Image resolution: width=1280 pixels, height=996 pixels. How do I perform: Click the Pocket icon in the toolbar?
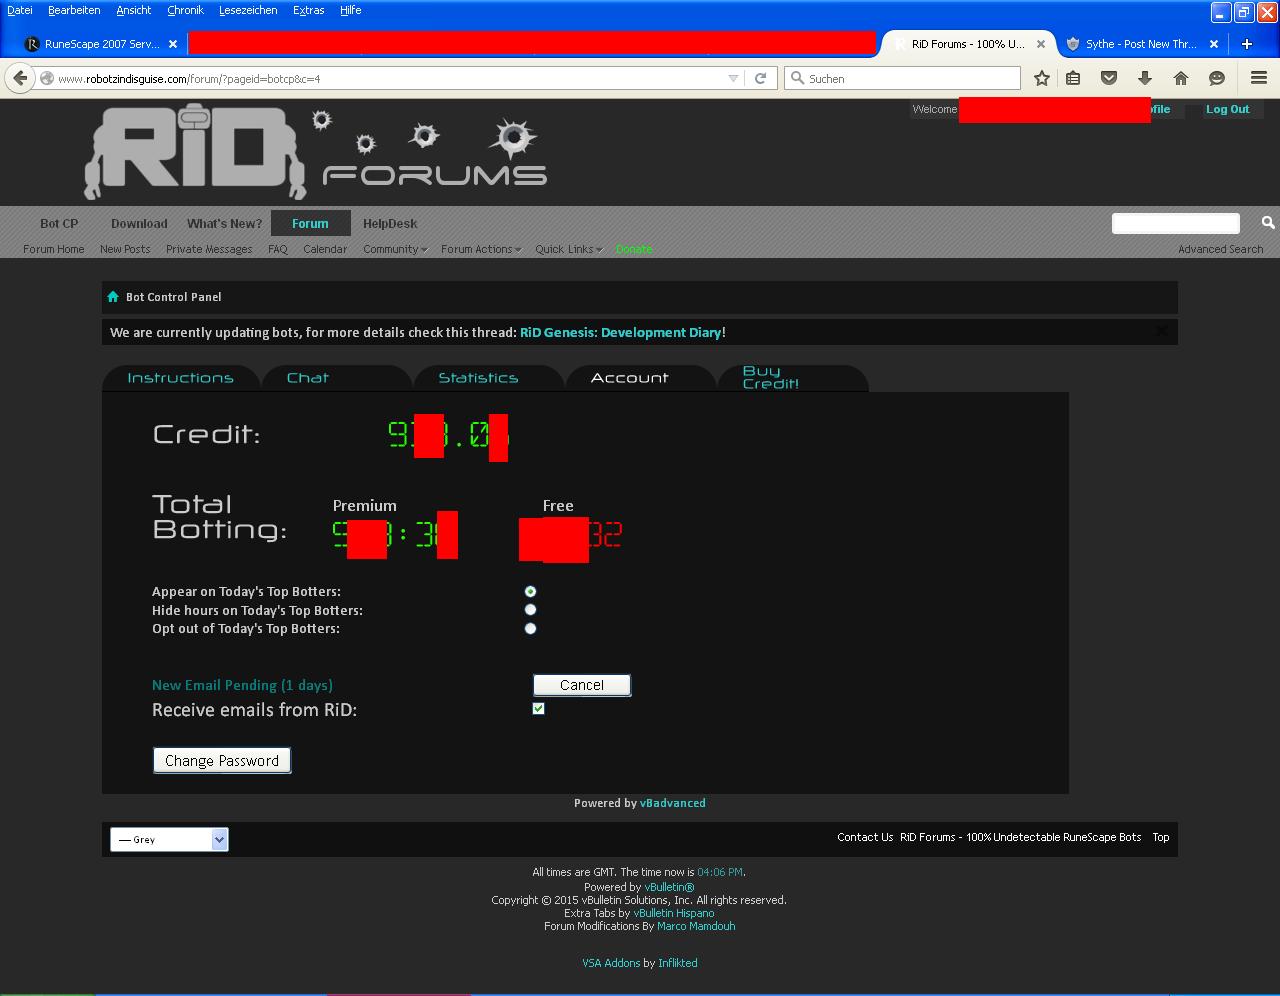1109,78
